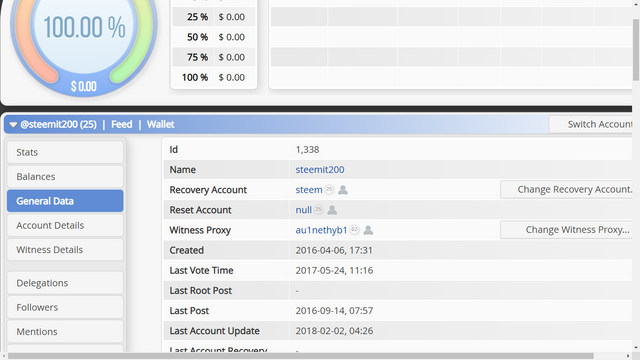Screen dimensions: 640x360
Task: Select Last Vote Time 2017-05-24, 11:16
Action: click(x=334, y=271)
